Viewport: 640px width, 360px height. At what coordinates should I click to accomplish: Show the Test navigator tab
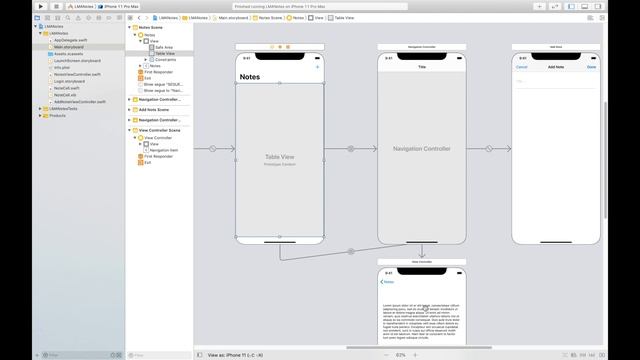(89, 18)
